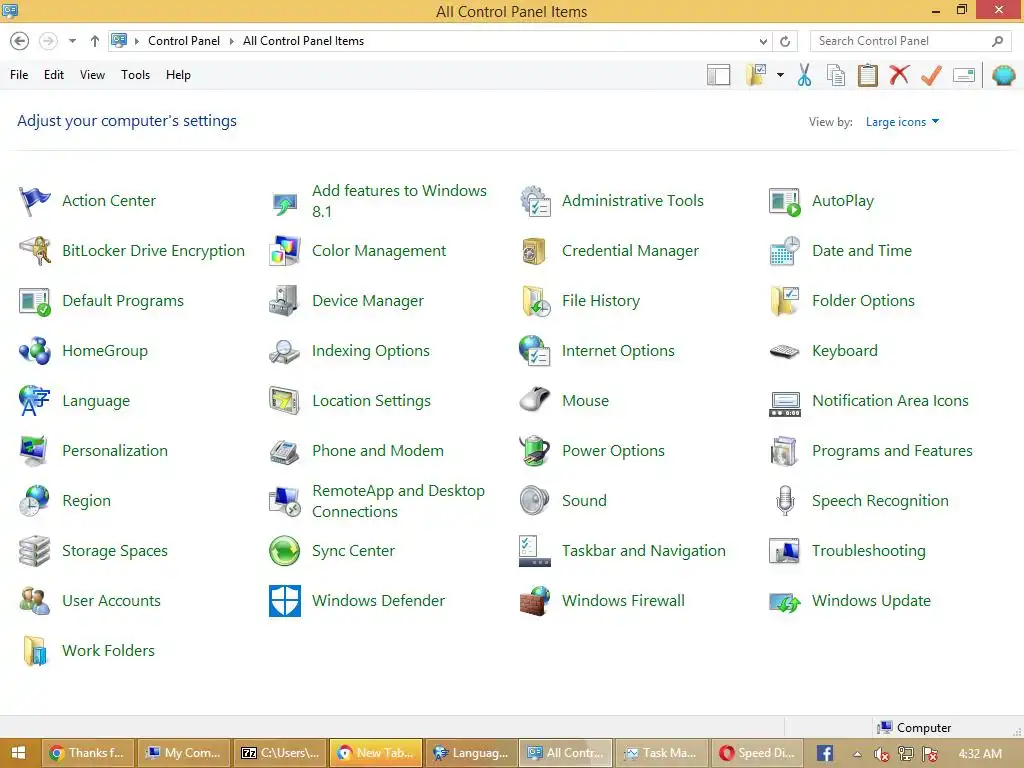This screenshot has width=1024, height=768.
Task: Open the View by Large icons dropdown
Action: pos(902,122)
